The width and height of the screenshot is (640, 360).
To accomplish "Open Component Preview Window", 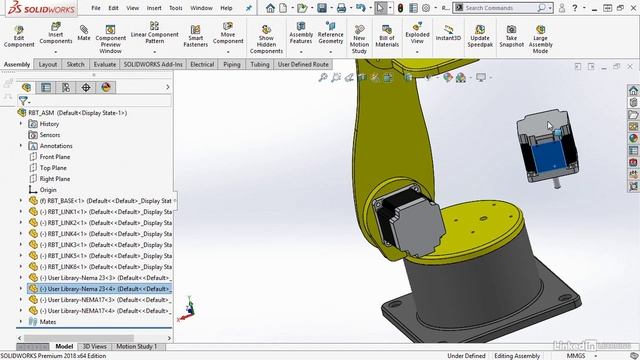I will click(x=110, y=39).
